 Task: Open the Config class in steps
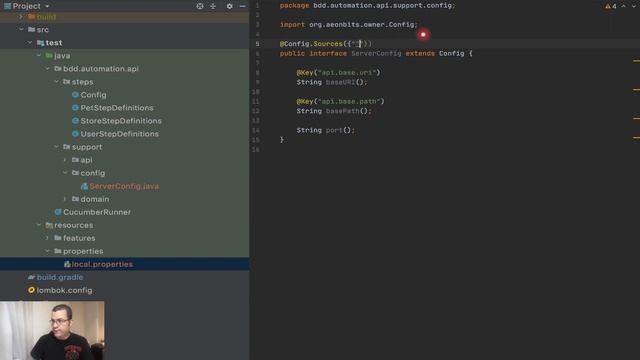pos(93,95)
